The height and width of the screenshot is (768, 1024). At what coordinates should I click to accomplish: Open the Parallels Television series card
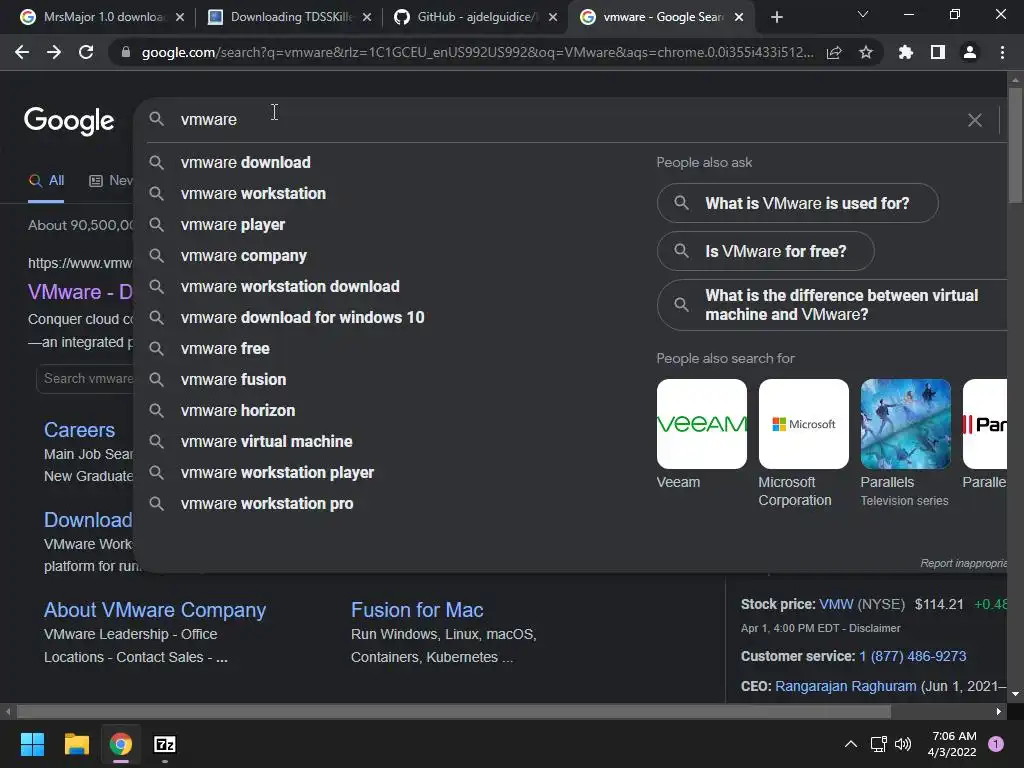[905, 443]
